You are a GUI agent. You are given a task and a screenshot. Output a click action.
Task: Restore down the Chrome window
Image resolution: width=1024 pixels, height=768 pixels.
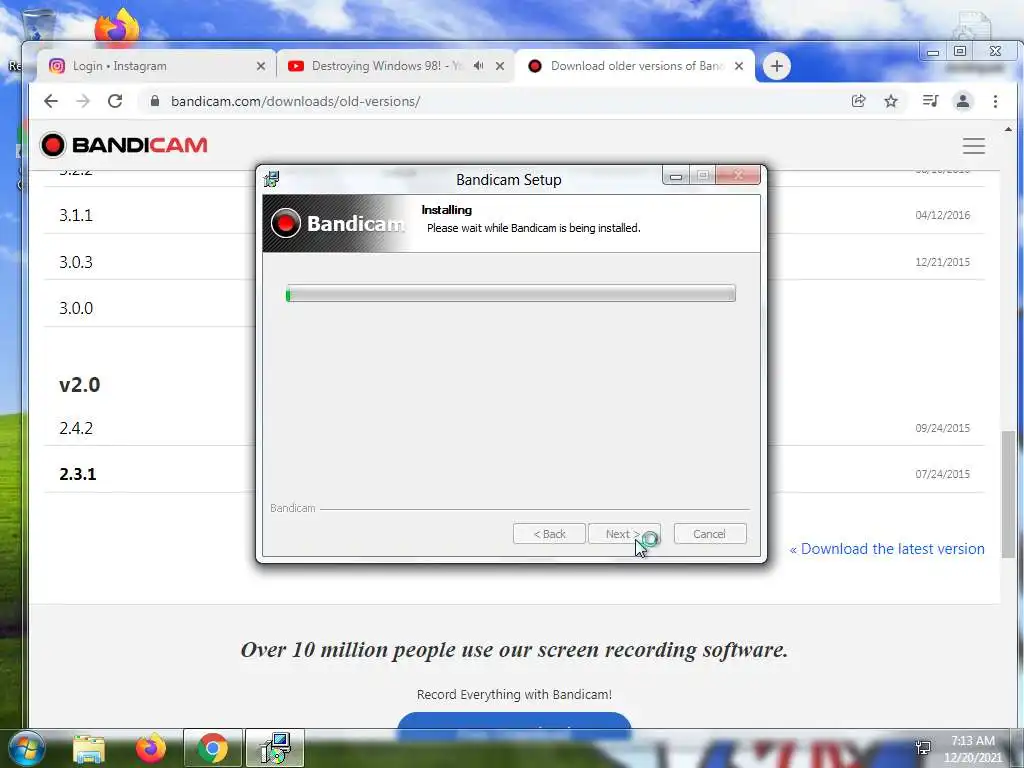tap(960, 51)
